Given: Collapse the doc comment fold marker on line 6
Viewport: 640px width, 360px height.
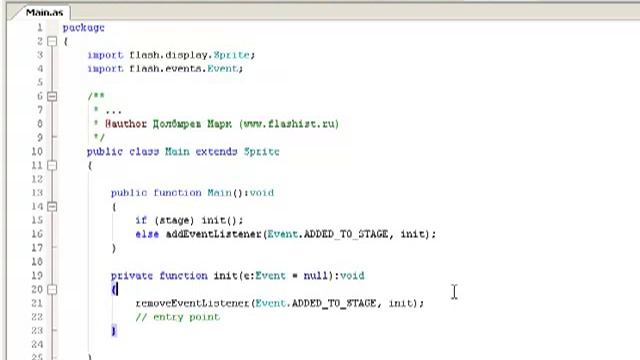Looking at the screenshot, I should (x=52, y=96).
